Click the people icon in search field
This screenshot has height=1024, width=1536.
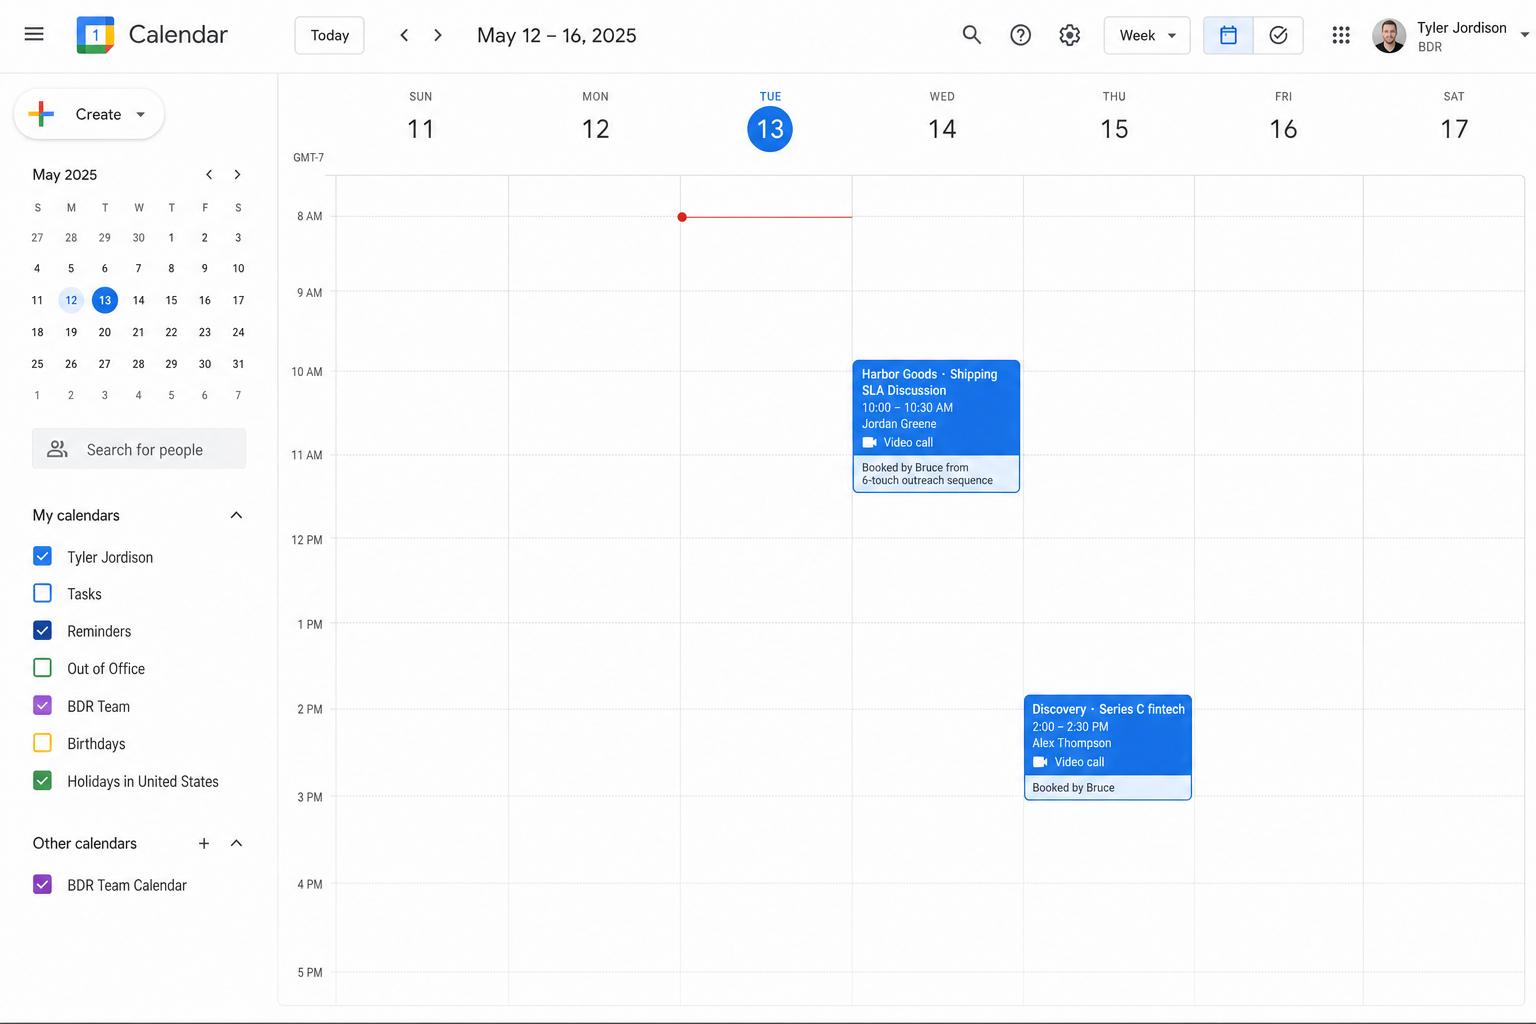[x=58, y=449]
